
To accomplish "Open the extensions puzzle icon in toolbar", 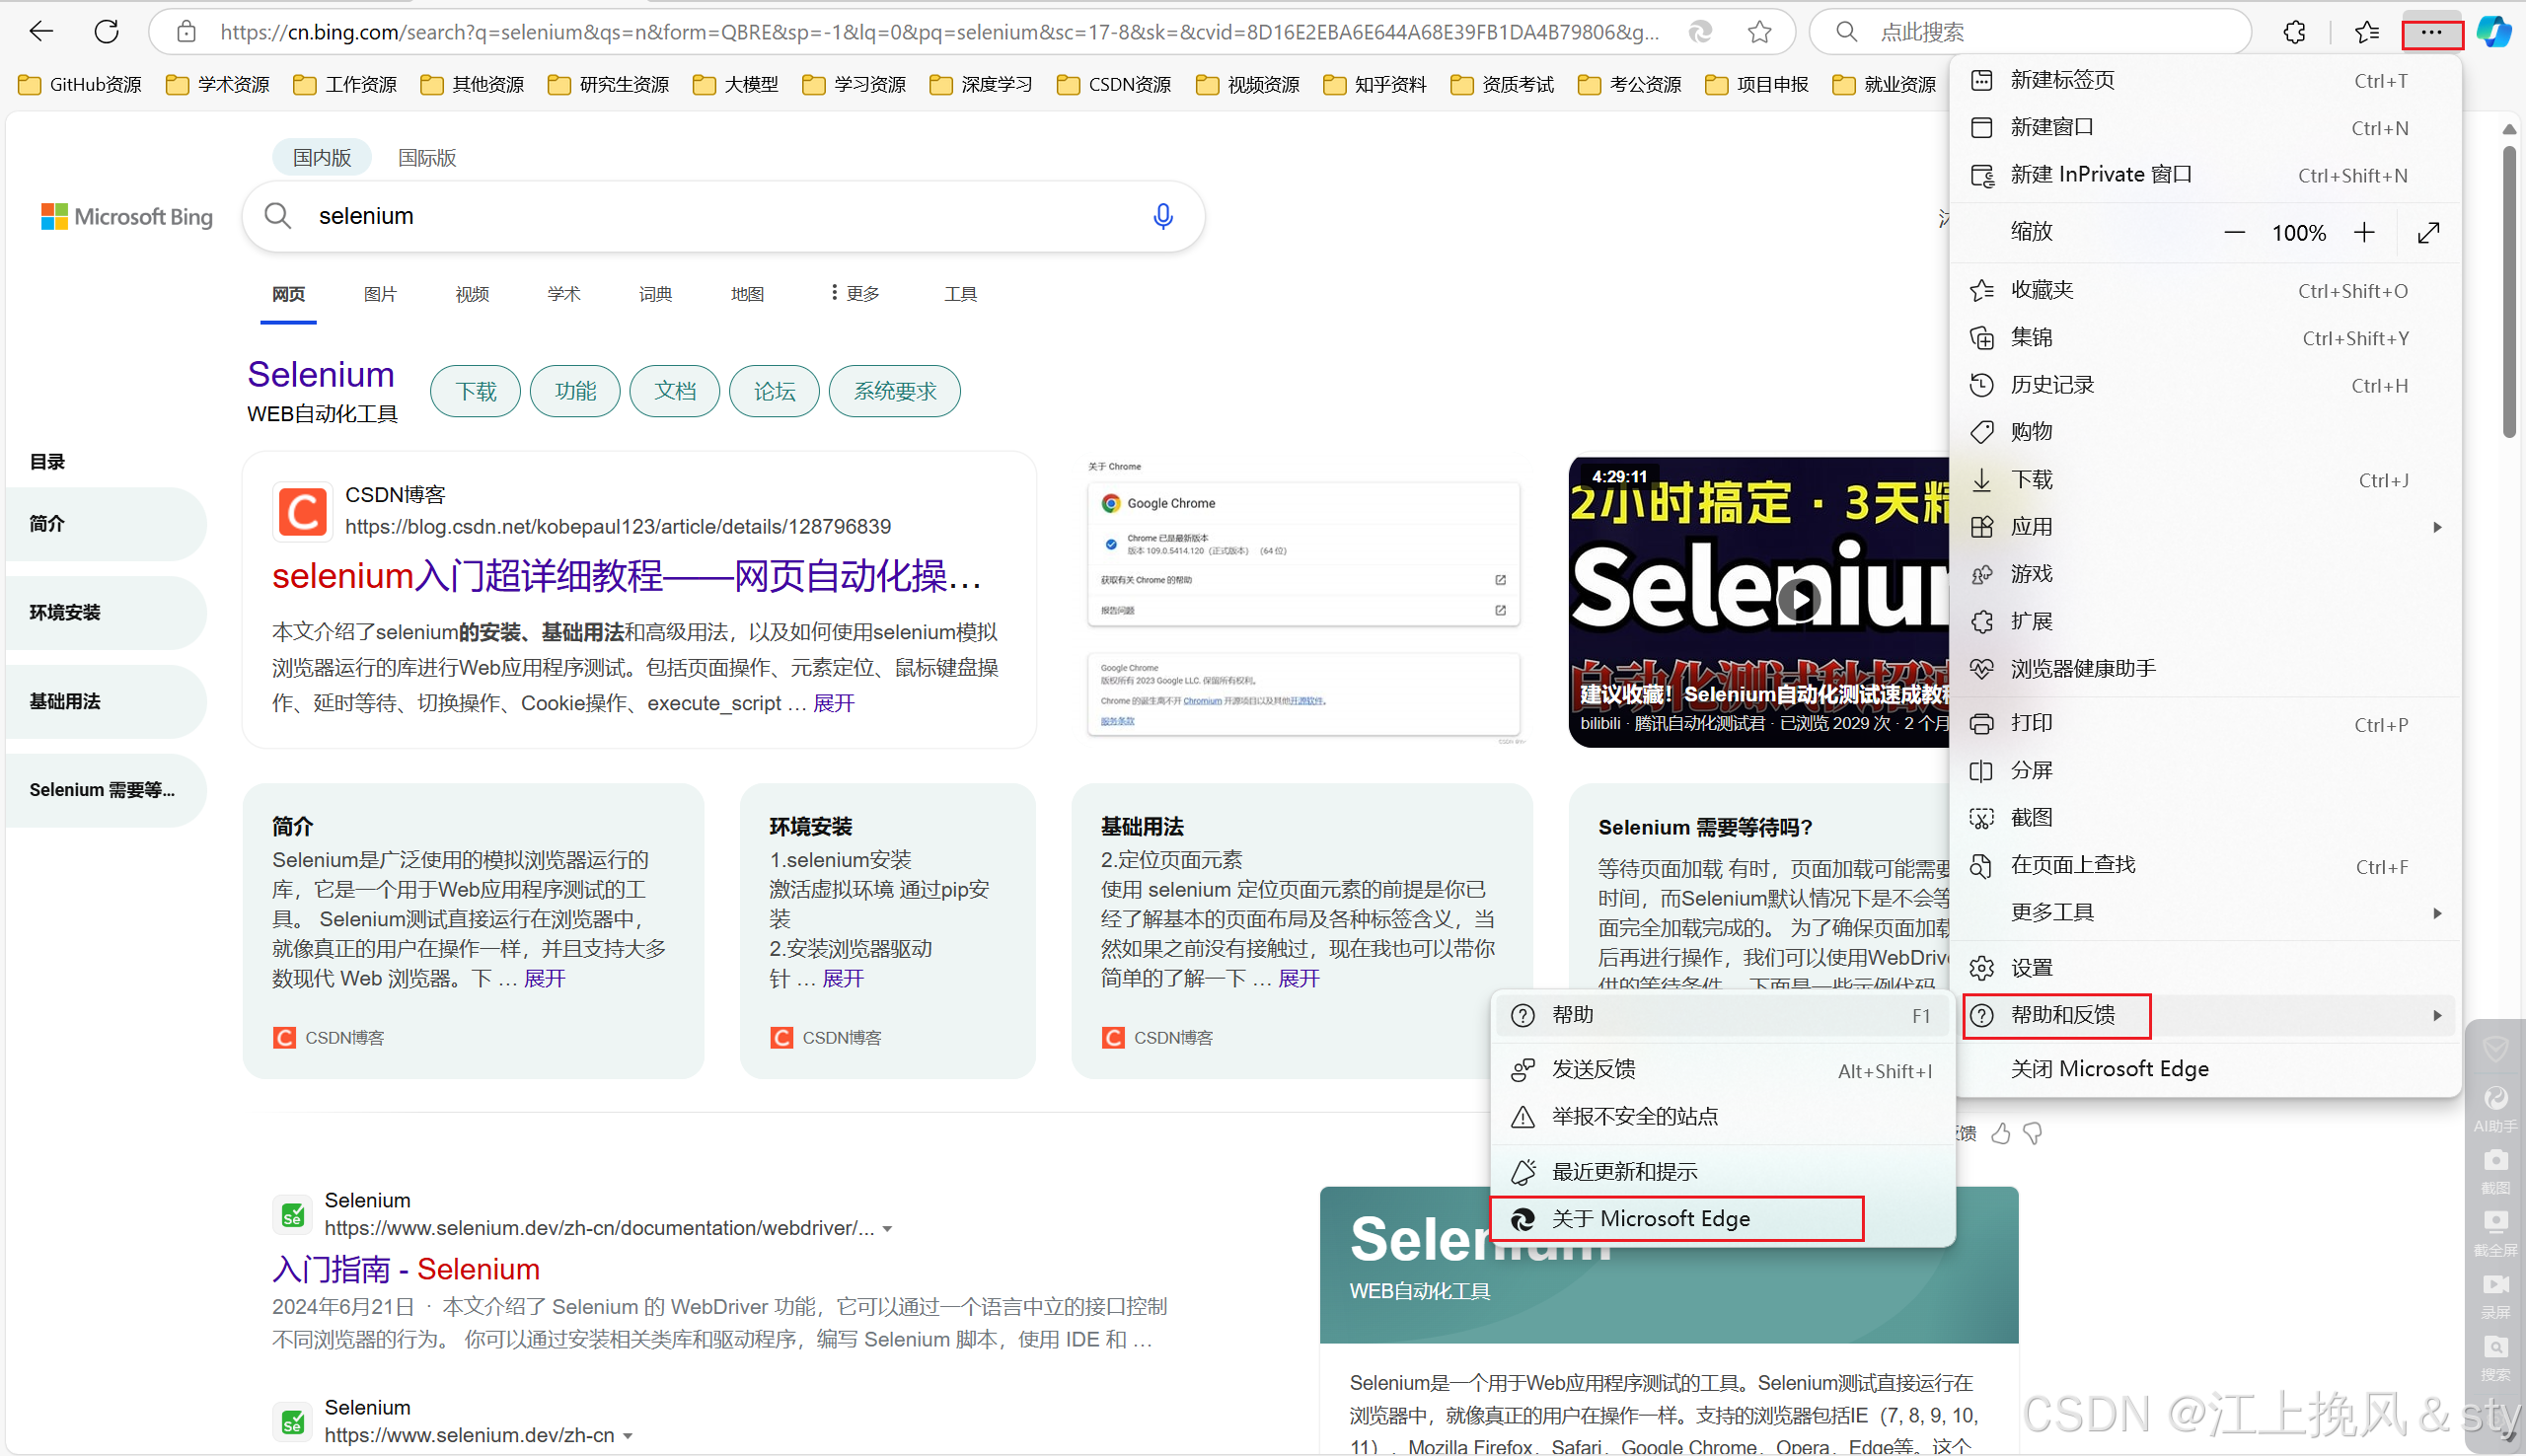I will tap(2295, 32).
